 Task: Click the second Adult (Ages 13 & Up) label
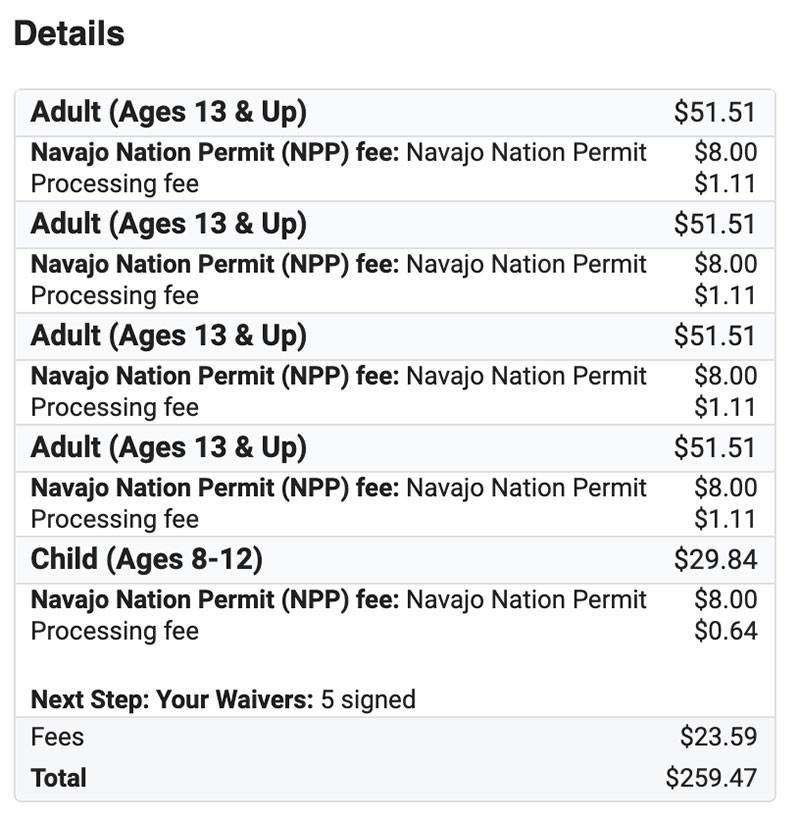pos(168,223)
